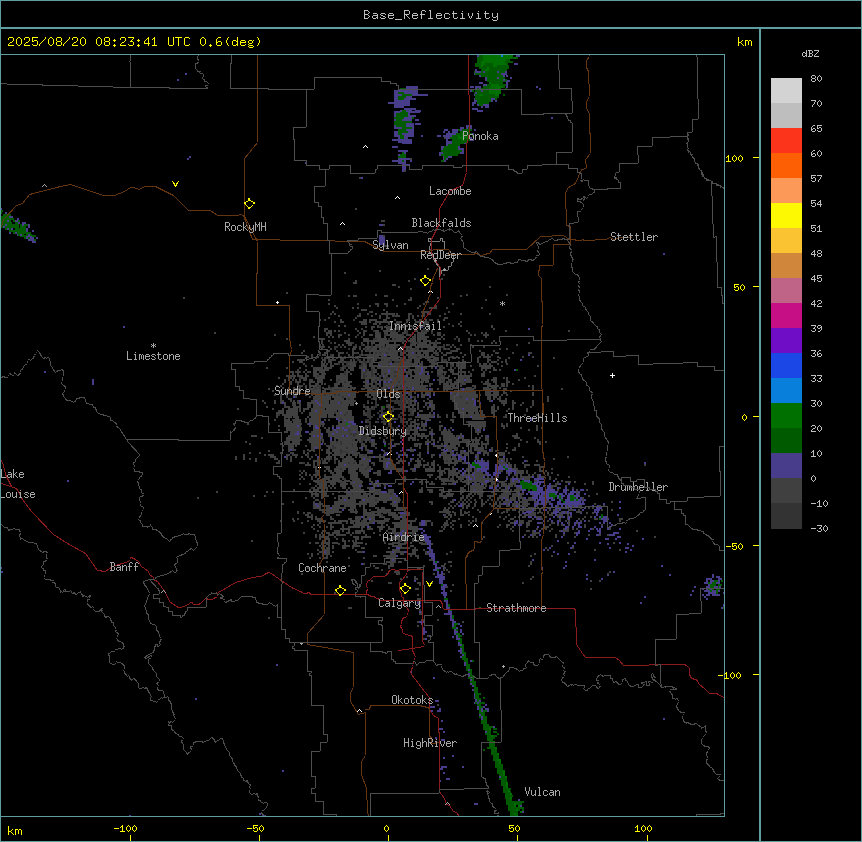Viewport: 862px width, 842px height.
Task: Select the blue 33–36 dBZ legend swatch
Action: point(786,365)
